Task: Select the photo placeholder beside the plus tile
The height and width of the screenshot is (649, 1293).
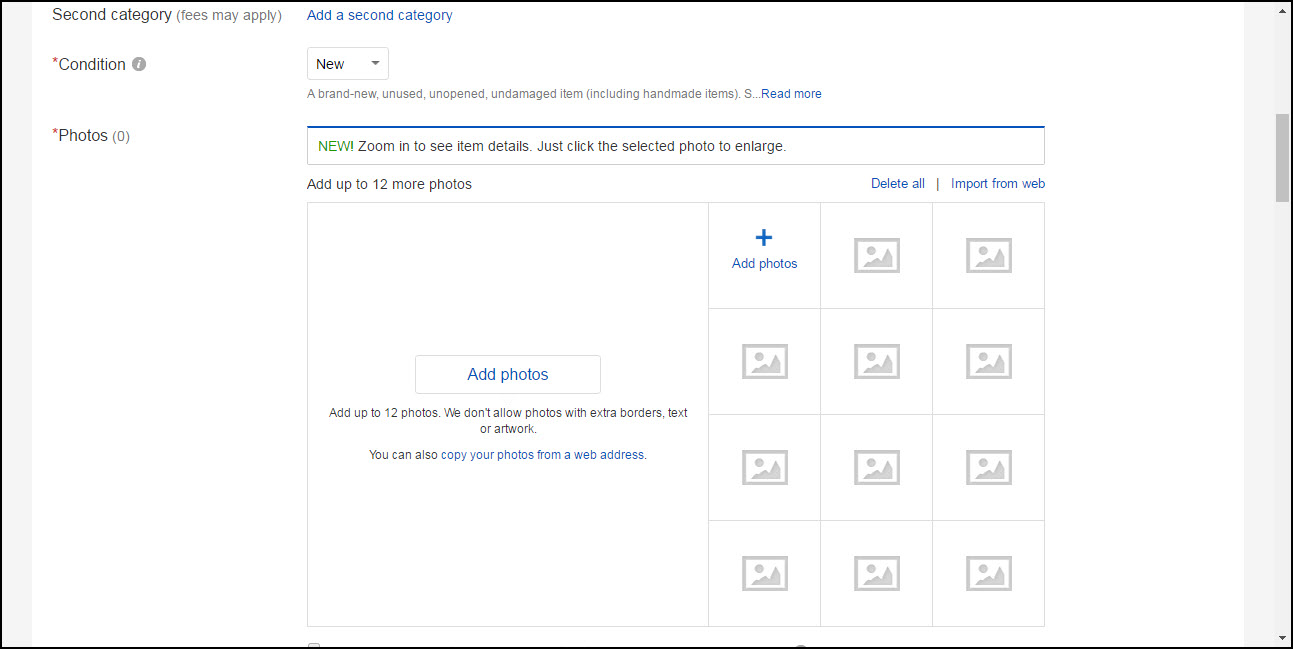Action: pyautogui.click(x=876, y=255)
